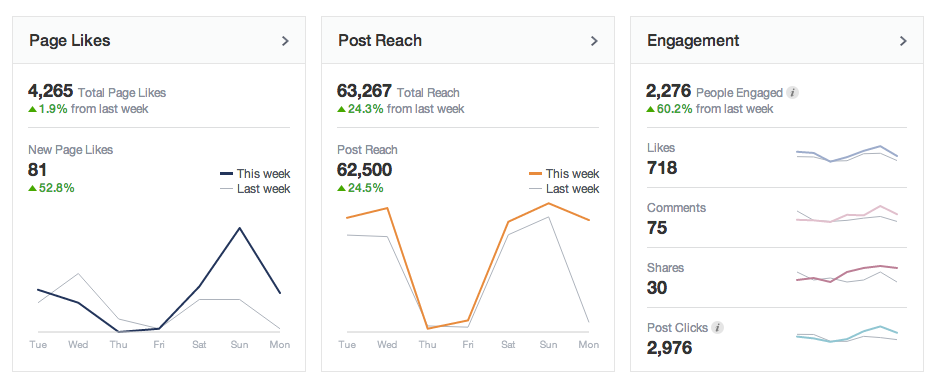Open Engagement details chevron arrow

tap(903, 41)
